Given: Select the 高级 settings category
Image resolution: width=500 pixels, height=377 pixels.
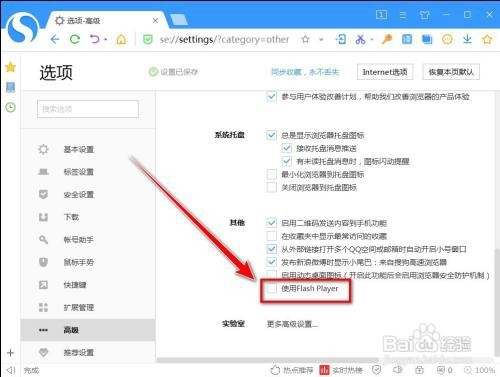Looking at the screenshot, I should (88, 330).
